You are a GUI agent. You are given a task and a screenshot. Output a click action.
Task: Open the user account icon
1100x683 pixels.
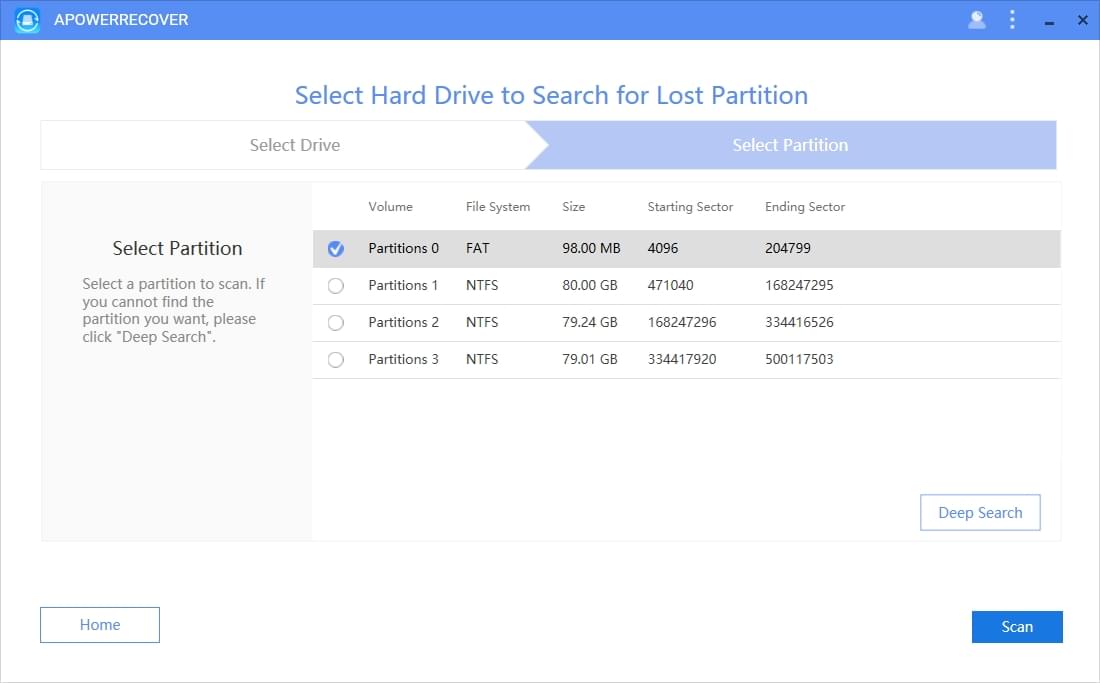tap(977, 19)
